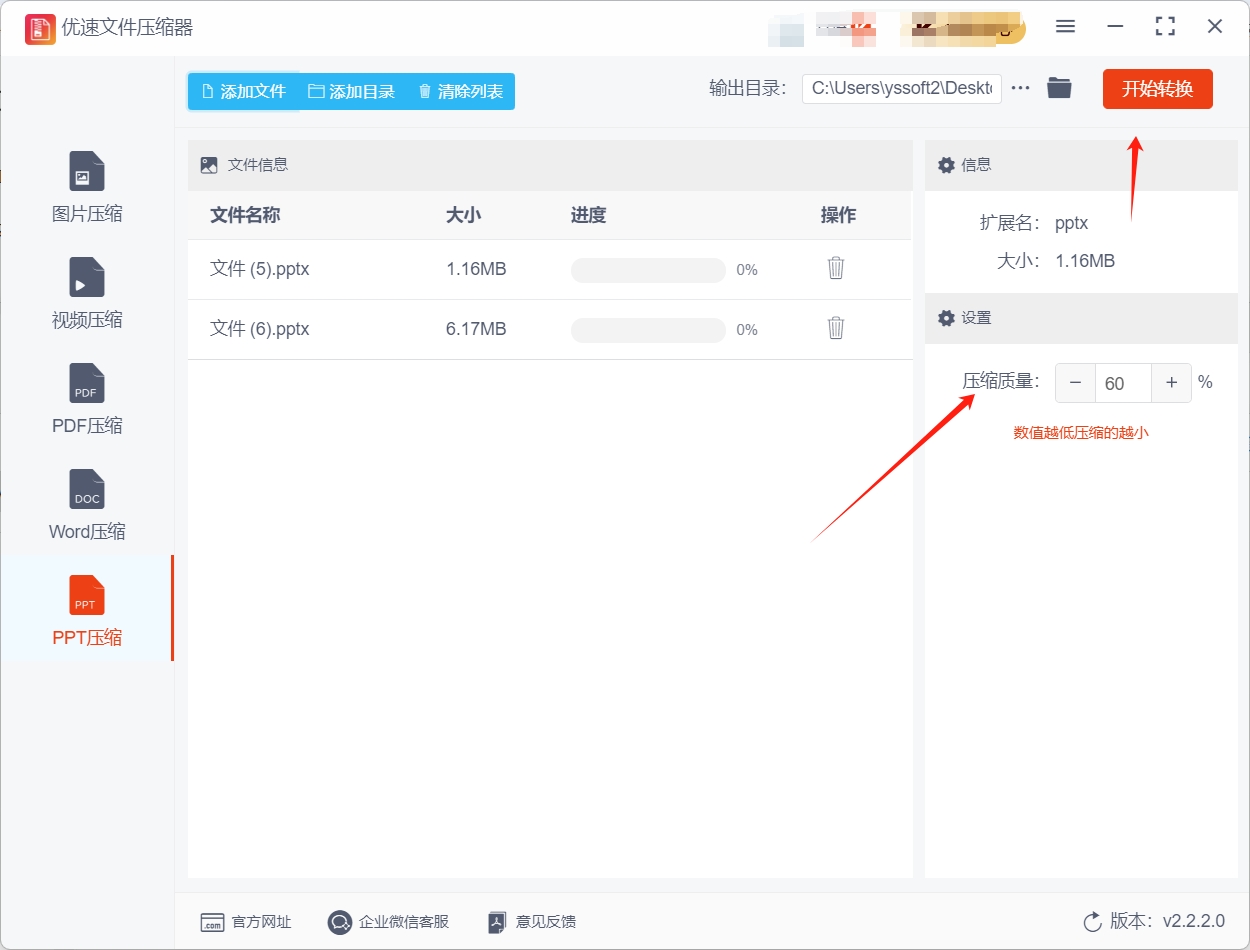Click the 进度 column header
The image size is (1250, 950).
(x=588, y=215)
